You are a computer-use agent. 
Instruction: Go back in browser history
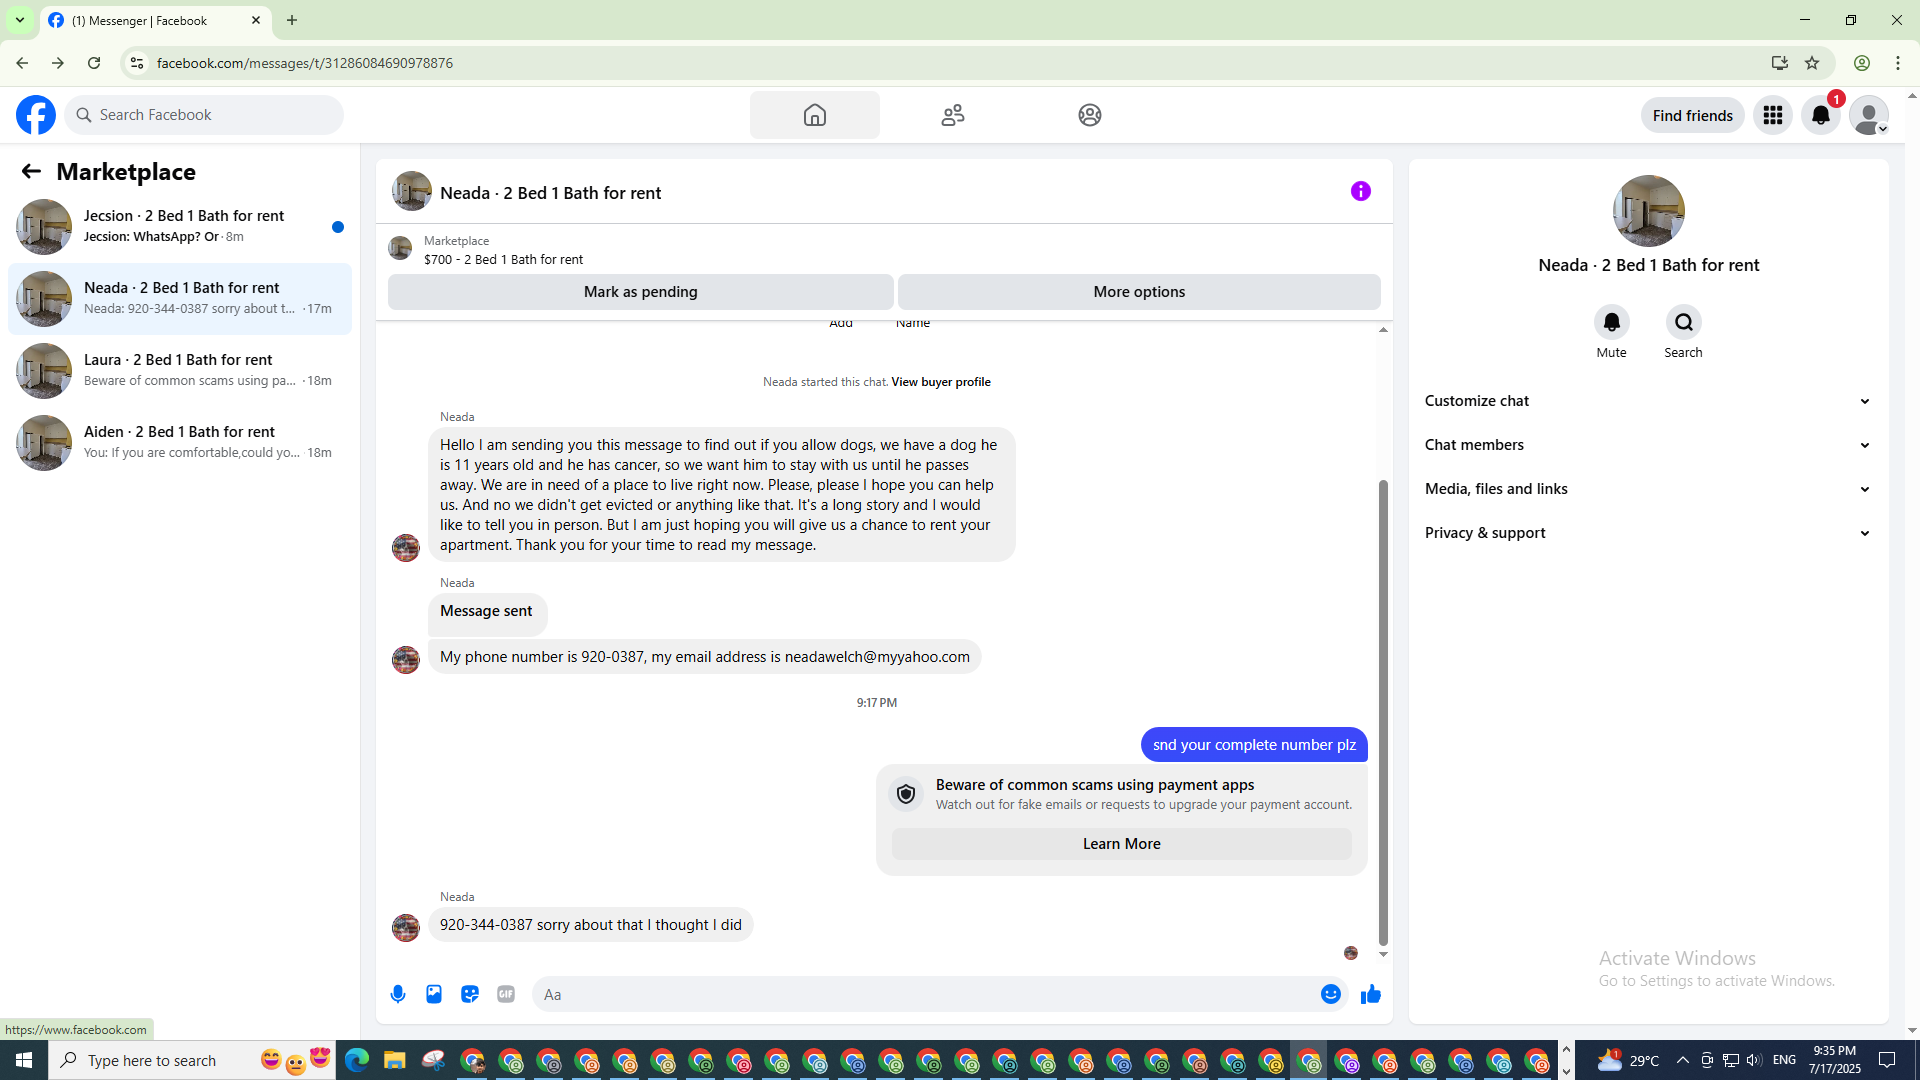pos(22,63)
